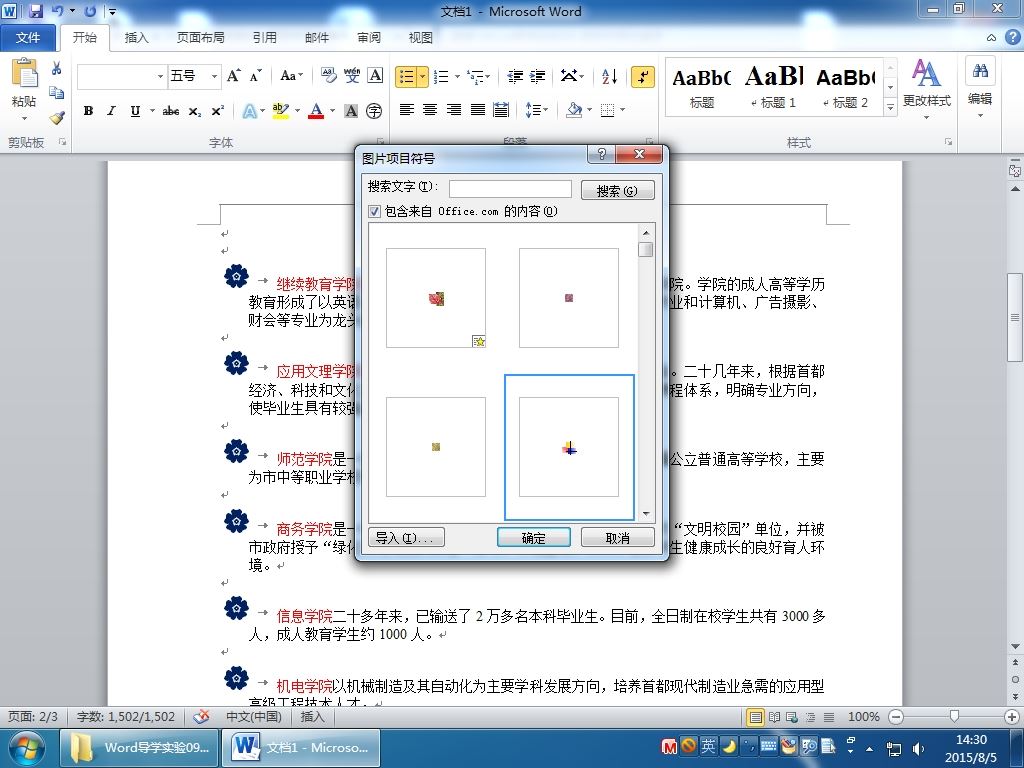The width and height of the screenshot is (1024, 768).
Task: Click the Format Painter brush icon
Action: (57, 118)
